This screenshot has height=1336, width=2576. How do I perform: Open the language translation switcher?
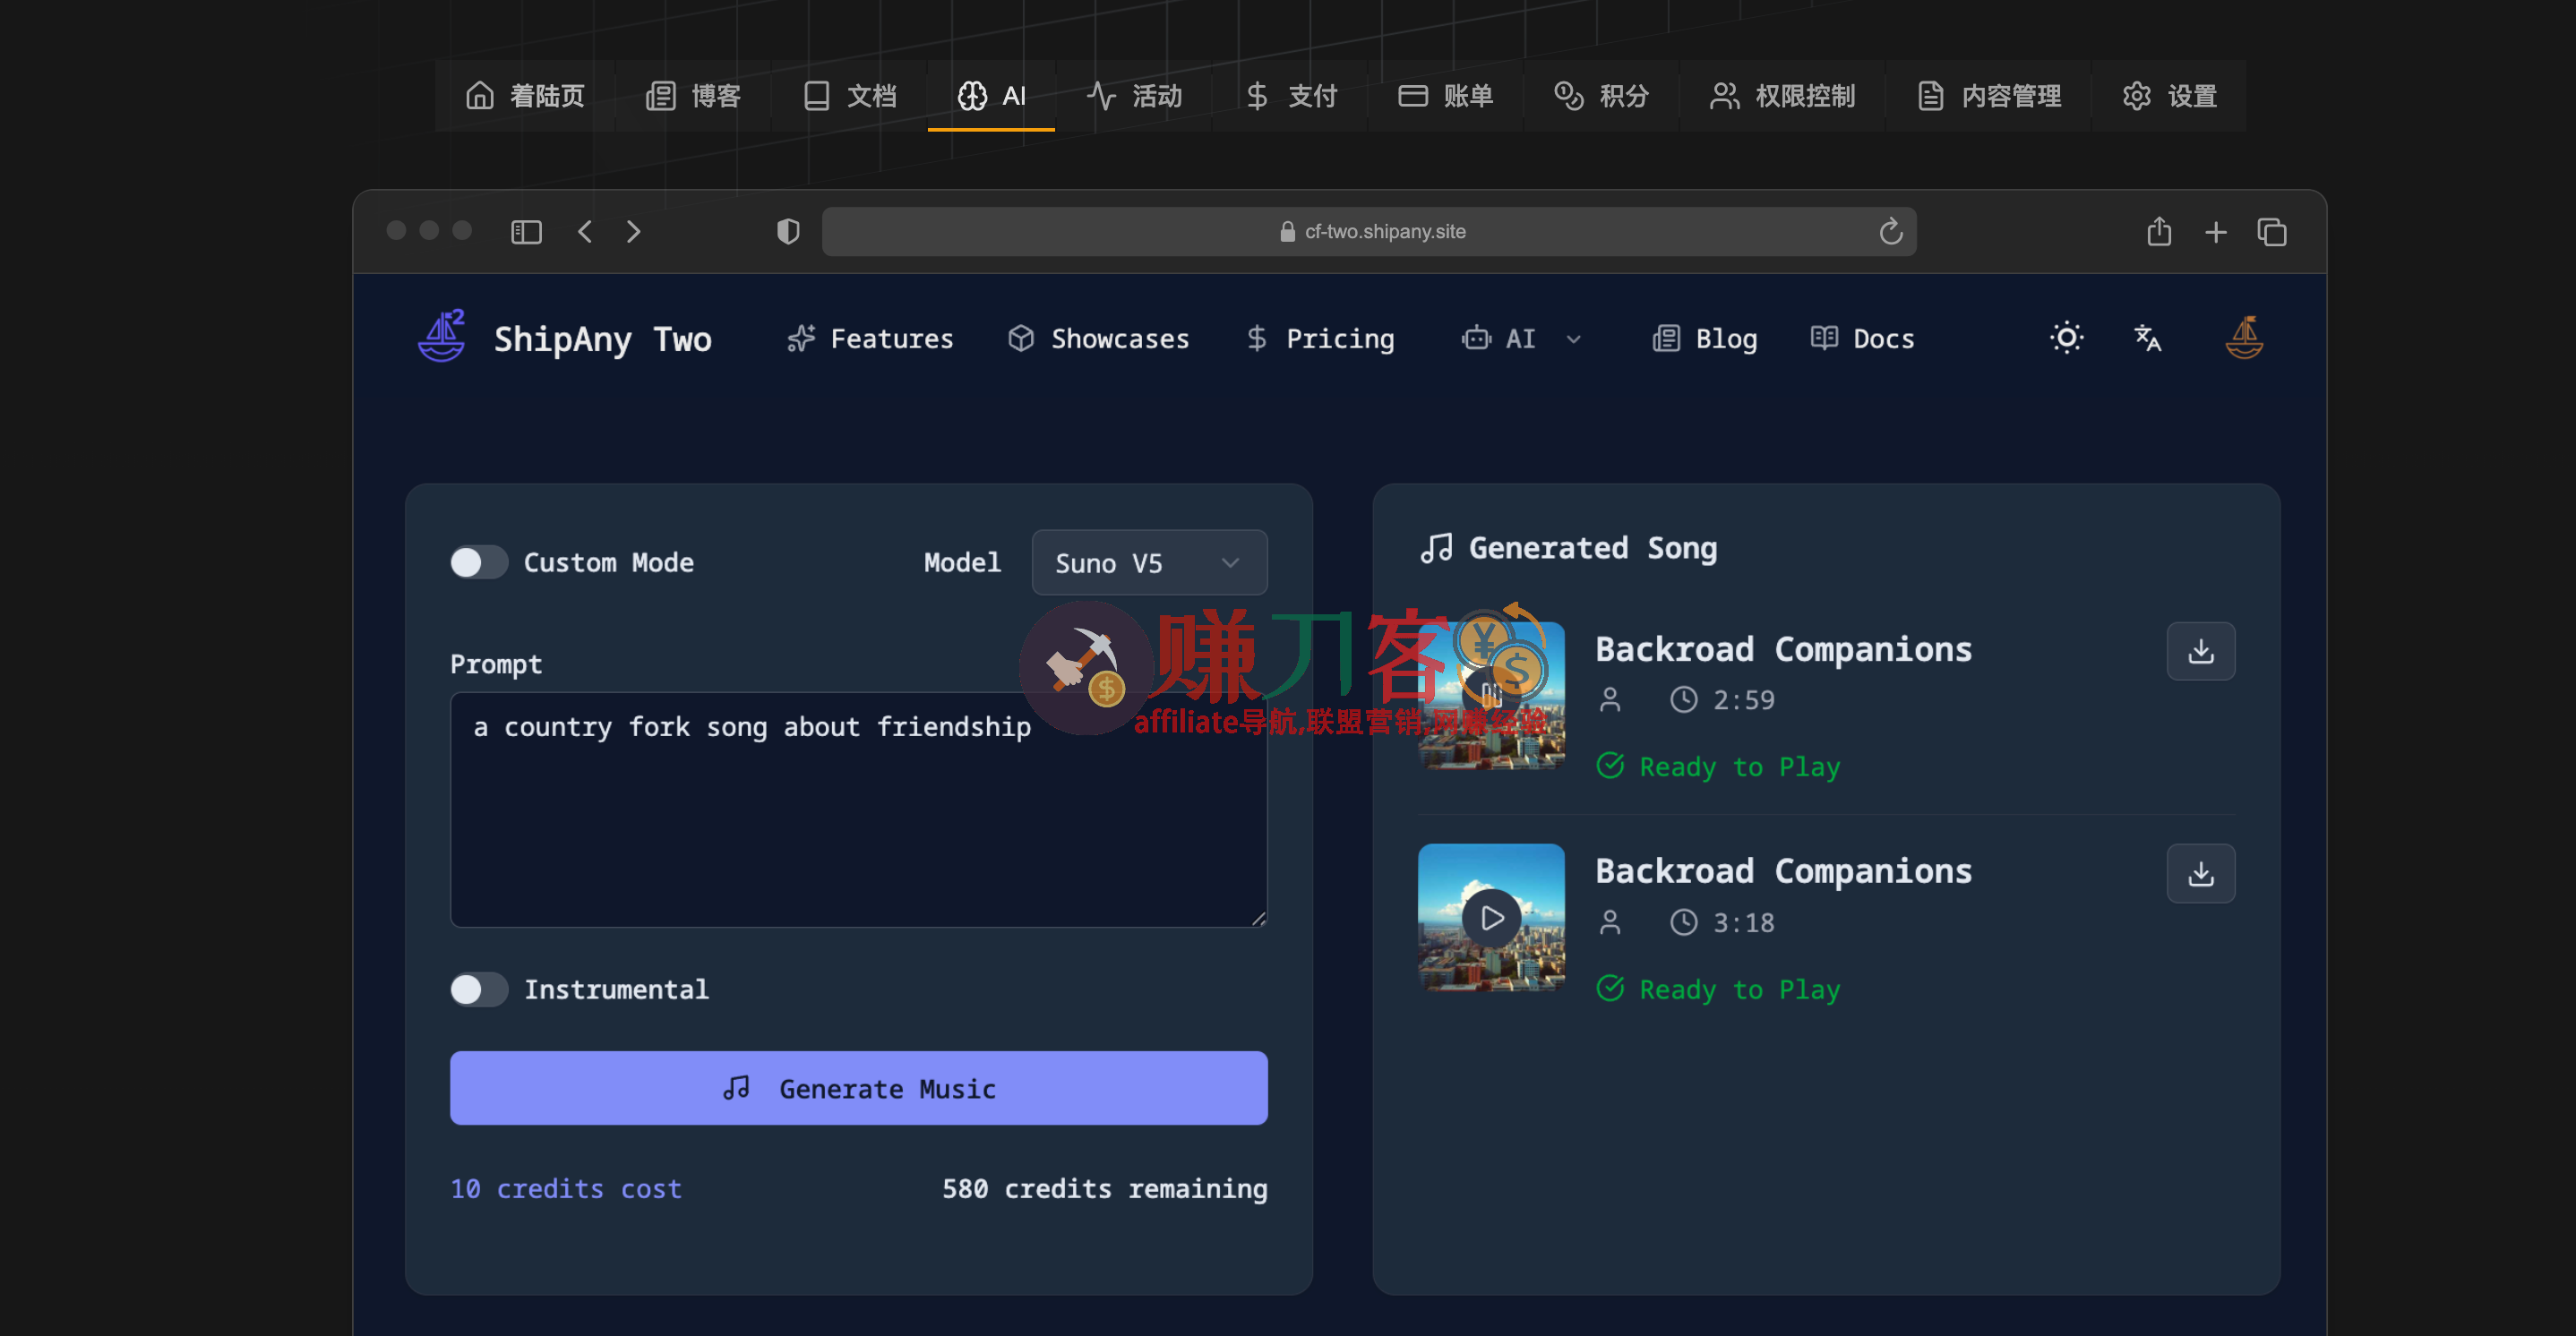(x=2147, y=338)
